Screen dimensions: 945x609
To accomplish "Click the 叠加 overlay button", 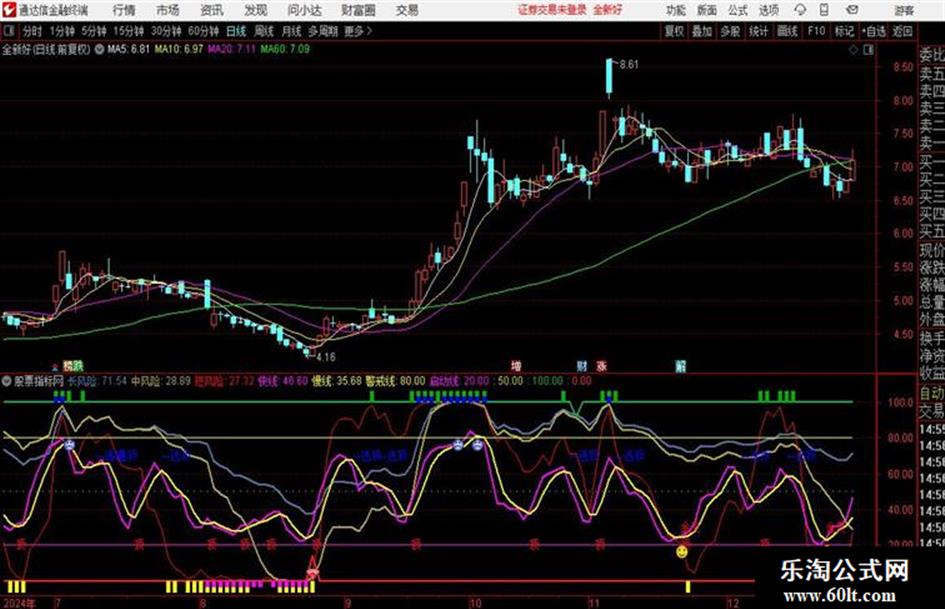I will point(702,31).
